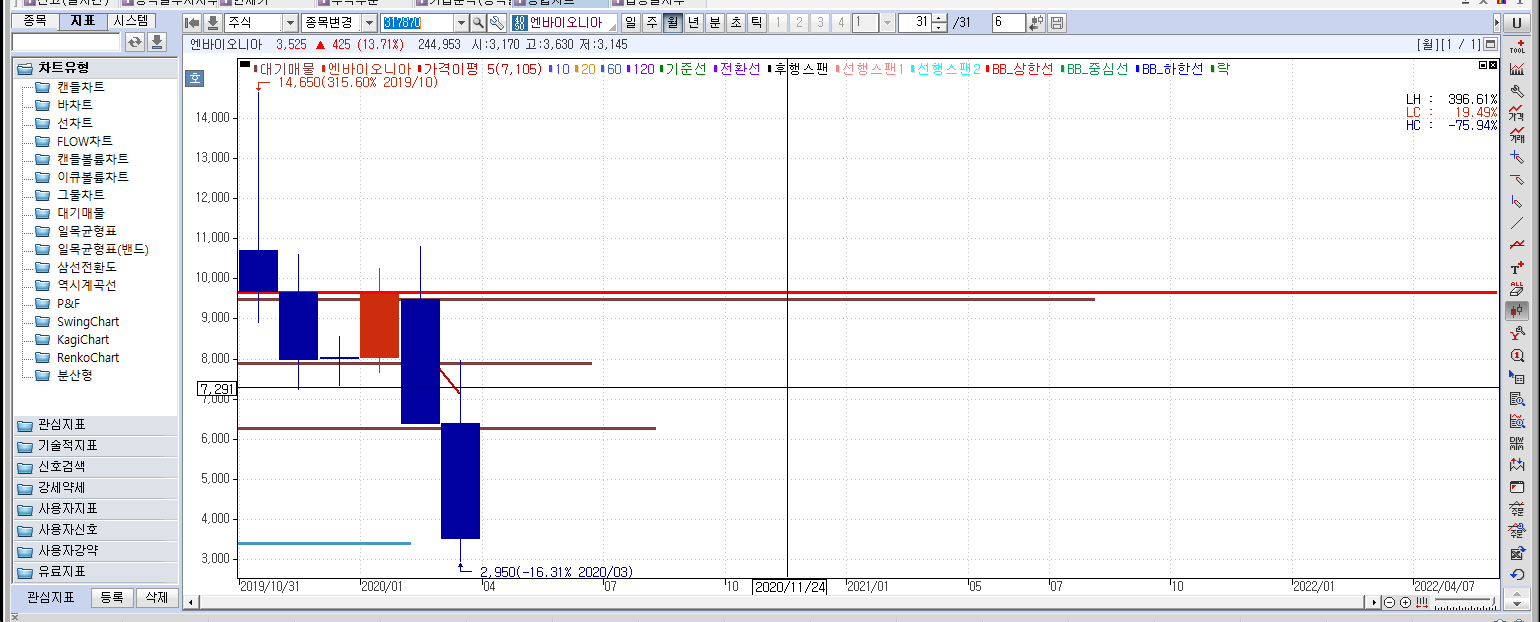Click the 매매 trade signal icon
The image size is (1540, 622).
pos(1517,443)
